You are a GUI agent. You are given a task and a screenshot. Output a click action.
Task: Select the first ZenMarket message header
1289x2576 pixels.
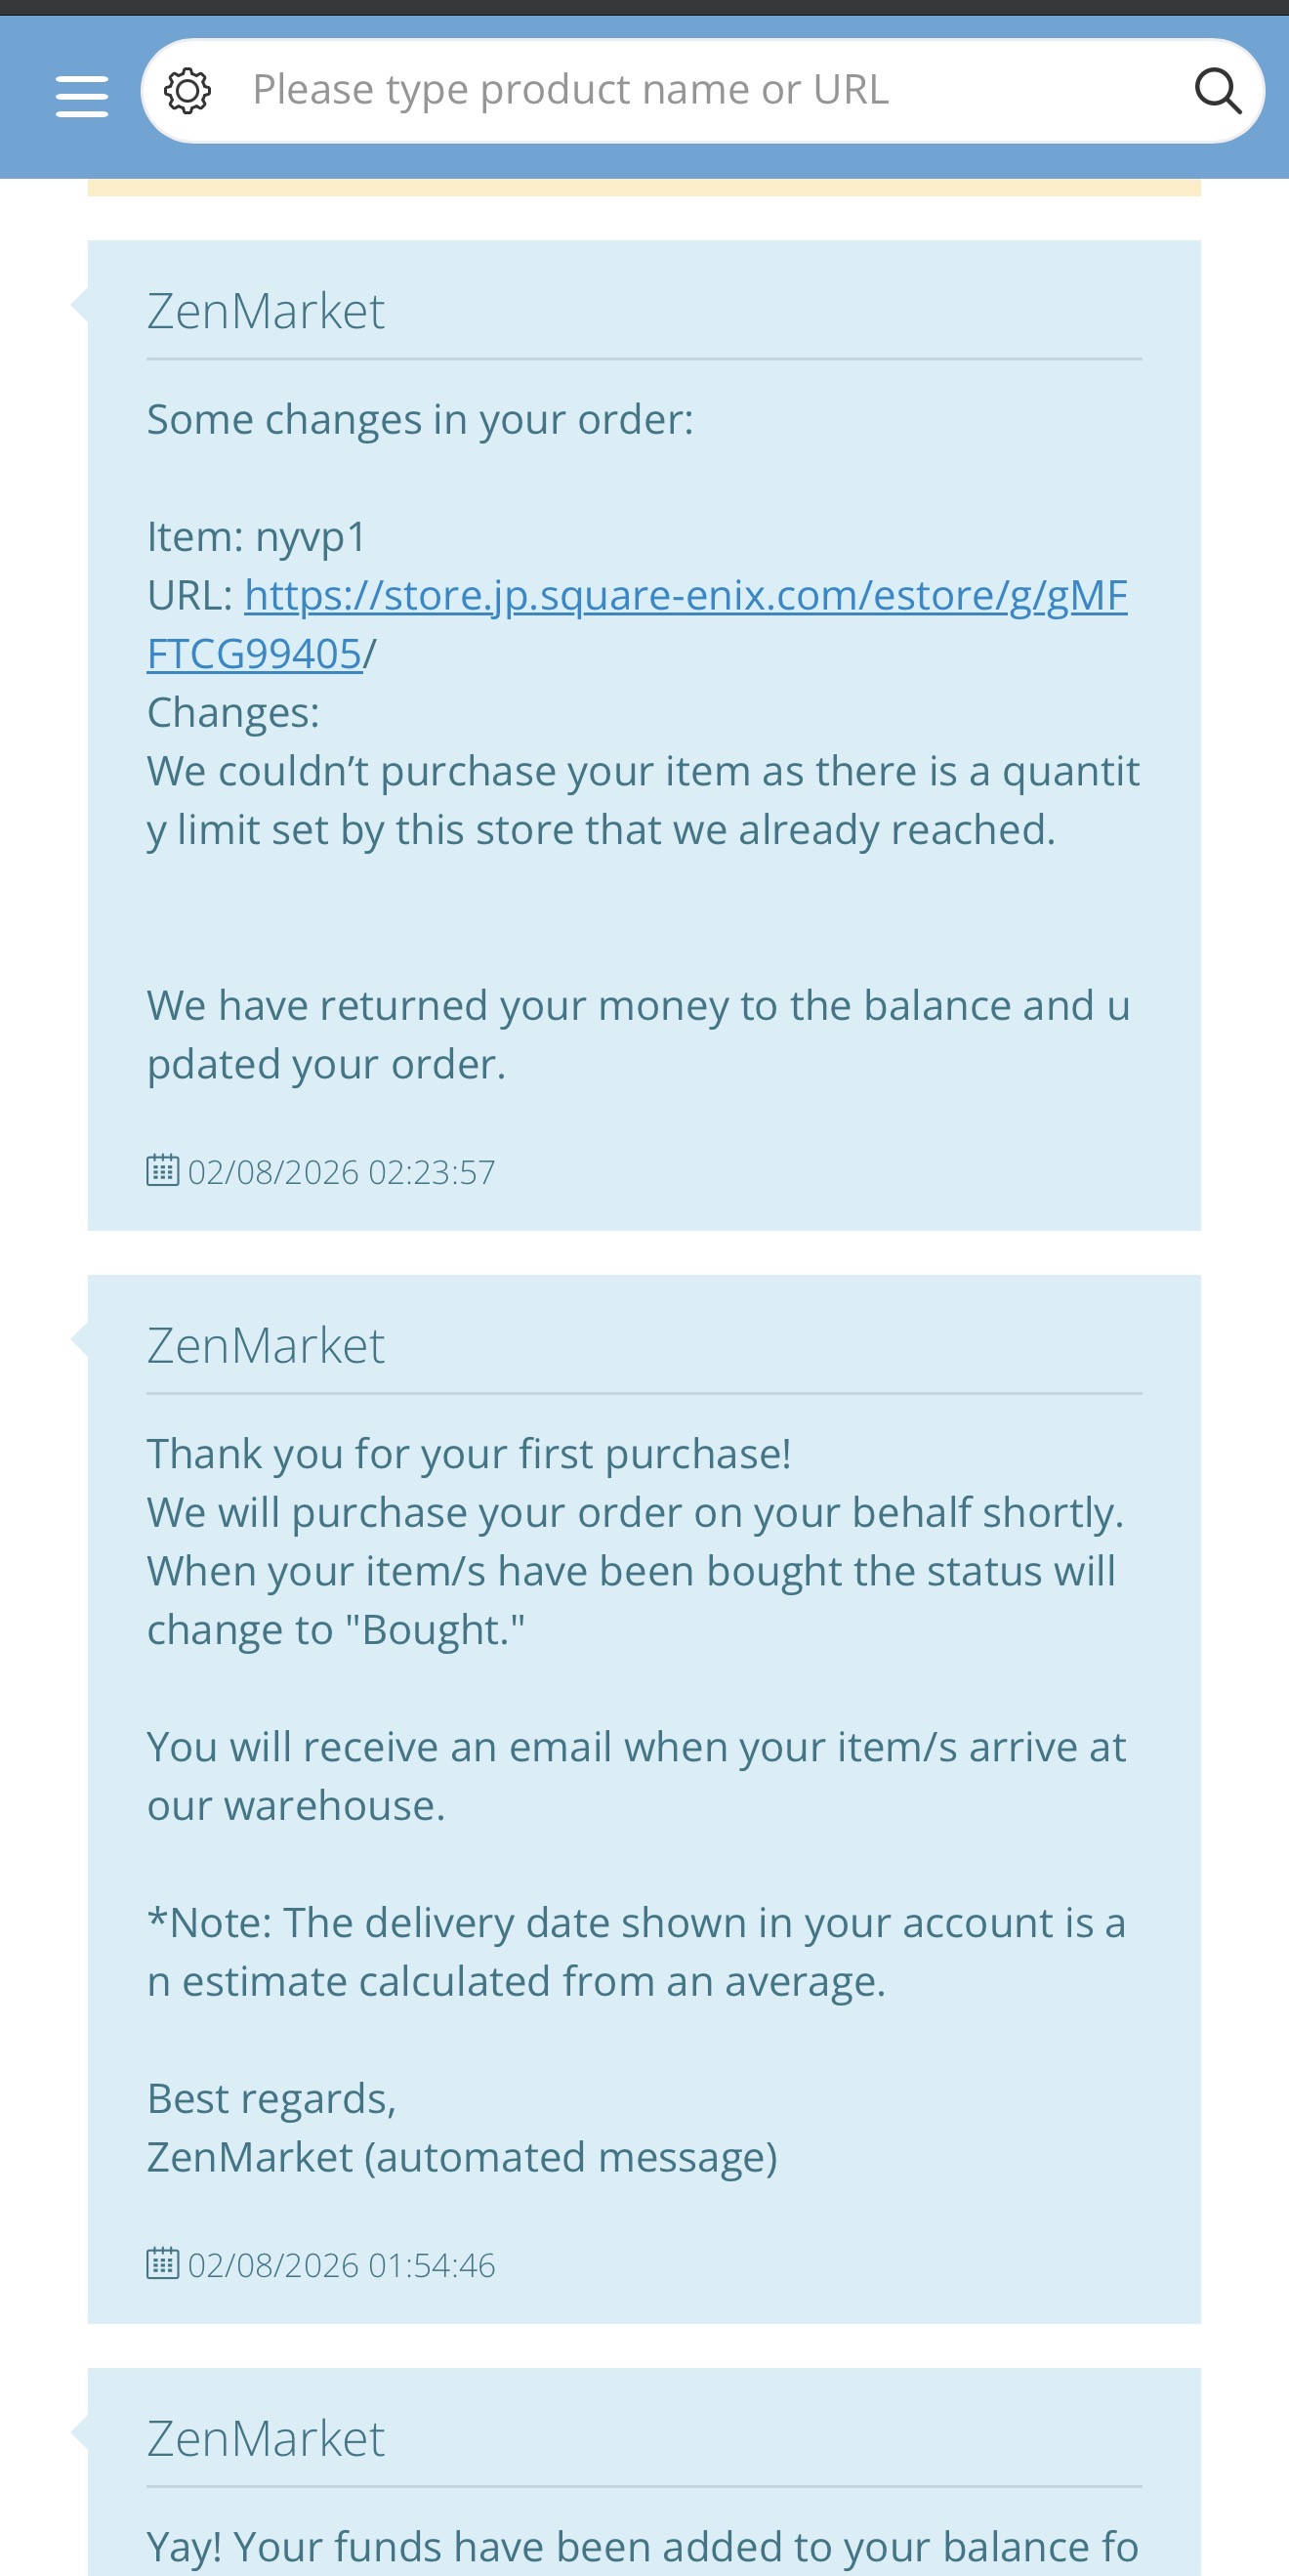pyautogui.click(x=265, y=311)
